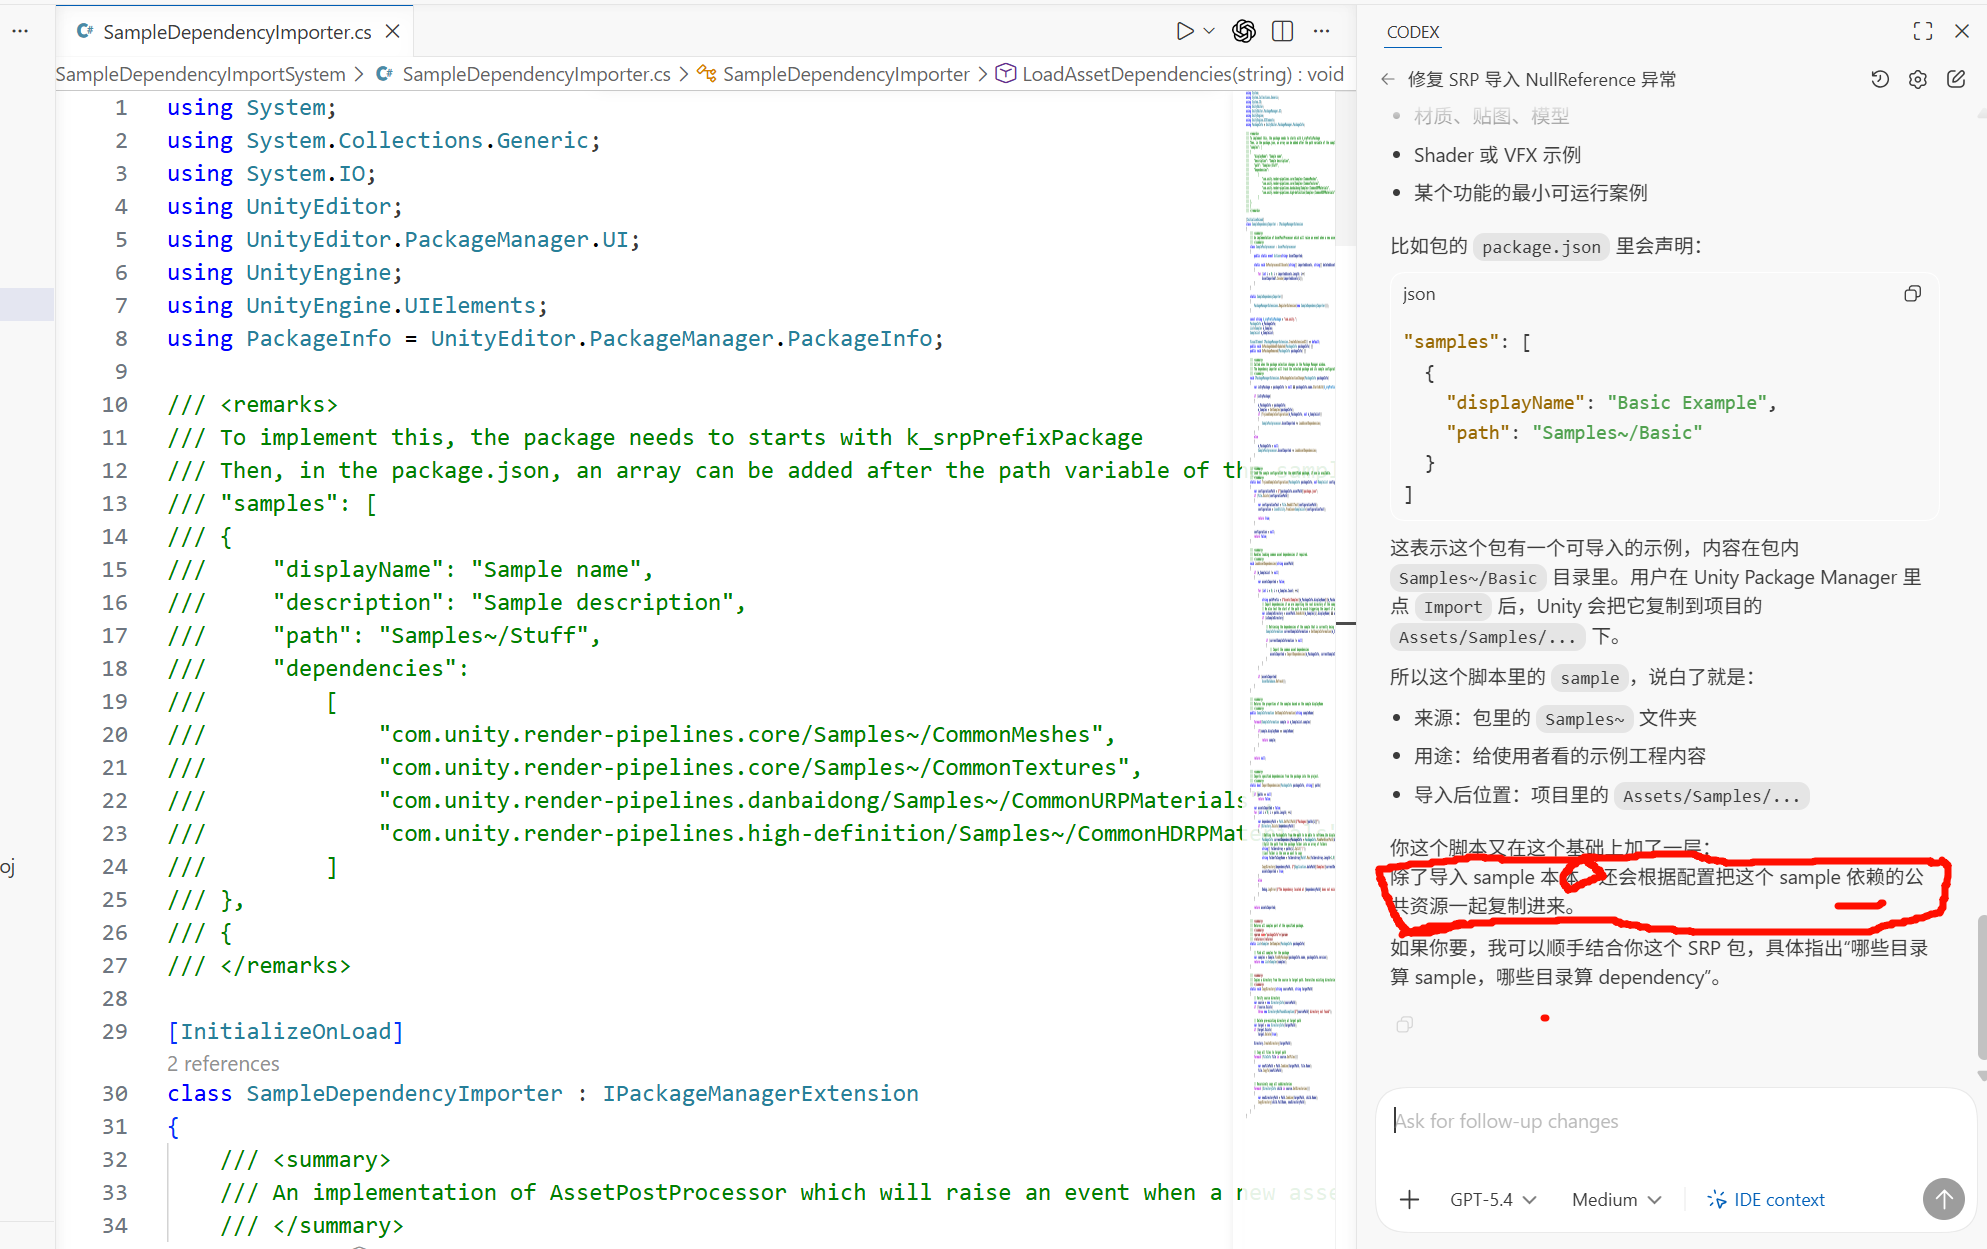Open the Codex chat history icon

pos(1880,79)
